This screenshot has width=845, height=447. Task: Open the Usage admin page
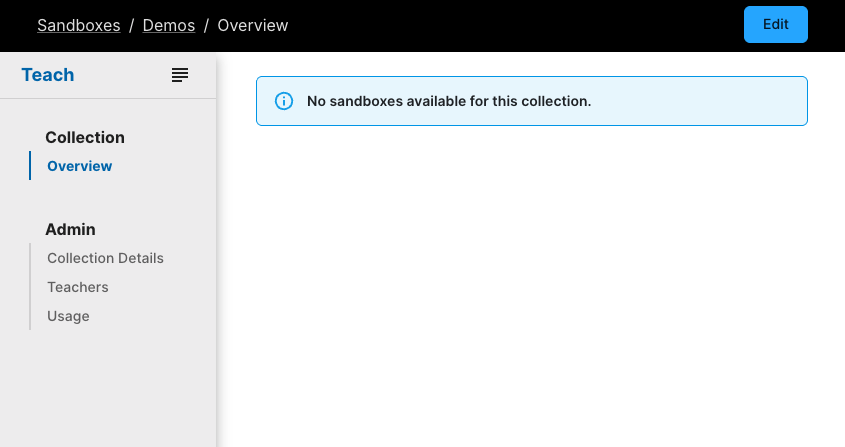pyautogui.click(x=68, y=316)
